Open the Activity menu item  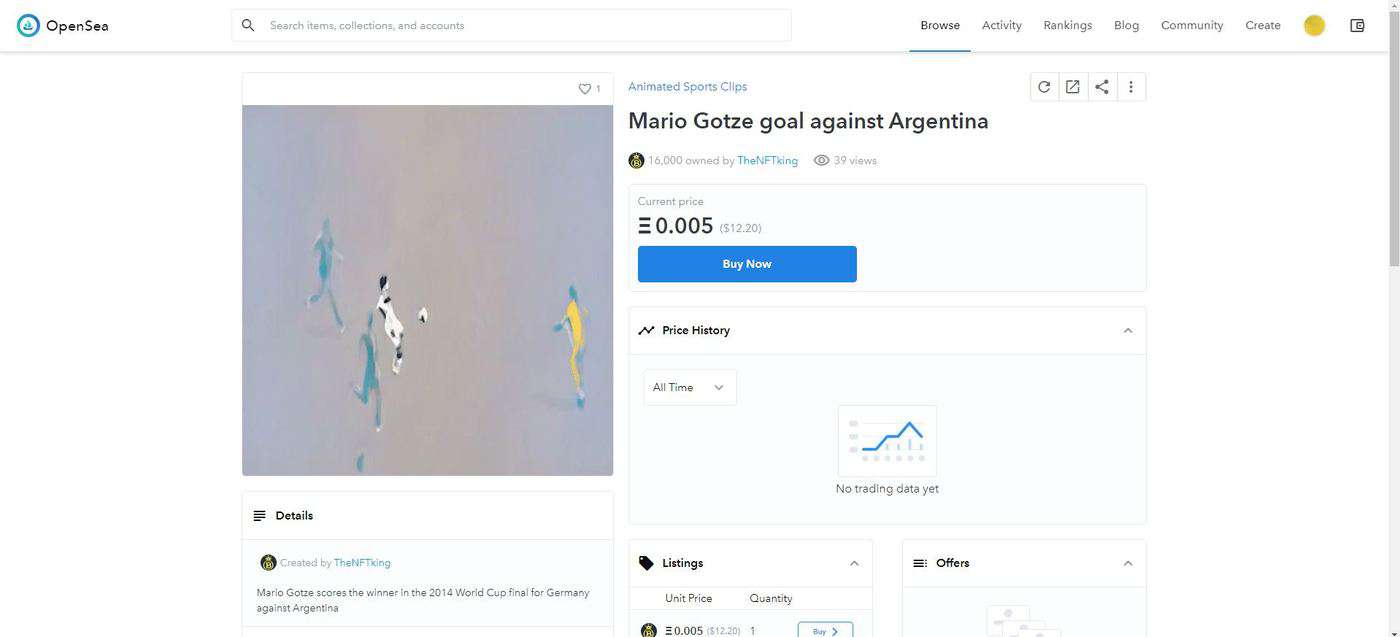click(x=1001, y=25)
